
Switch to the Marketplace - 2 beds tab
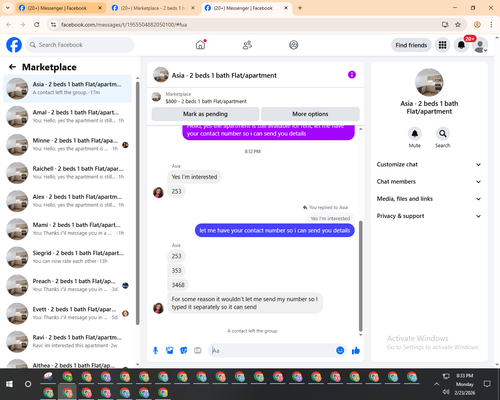point(153,8)
